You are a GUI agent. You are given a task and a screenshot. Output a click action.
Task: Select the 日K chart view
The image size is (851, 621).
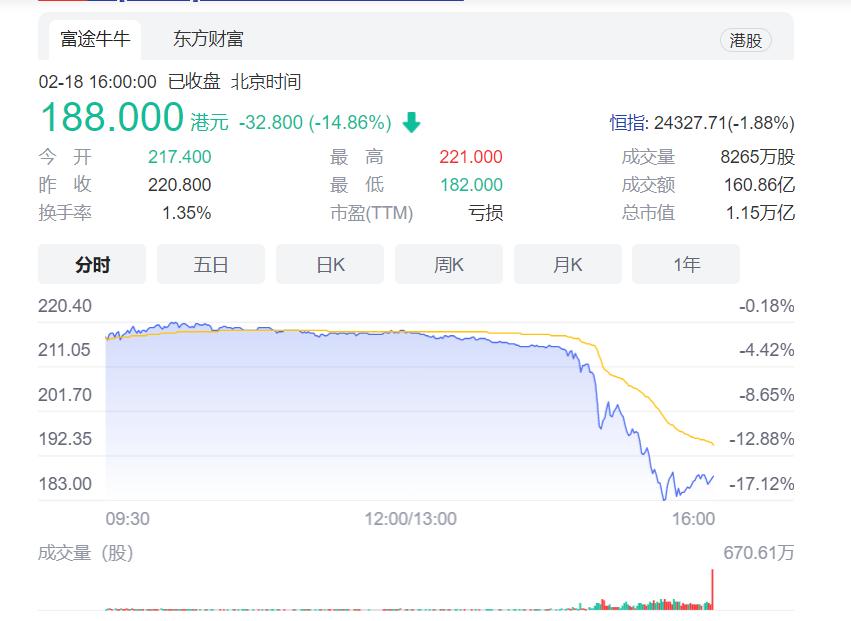click(330, 264)
